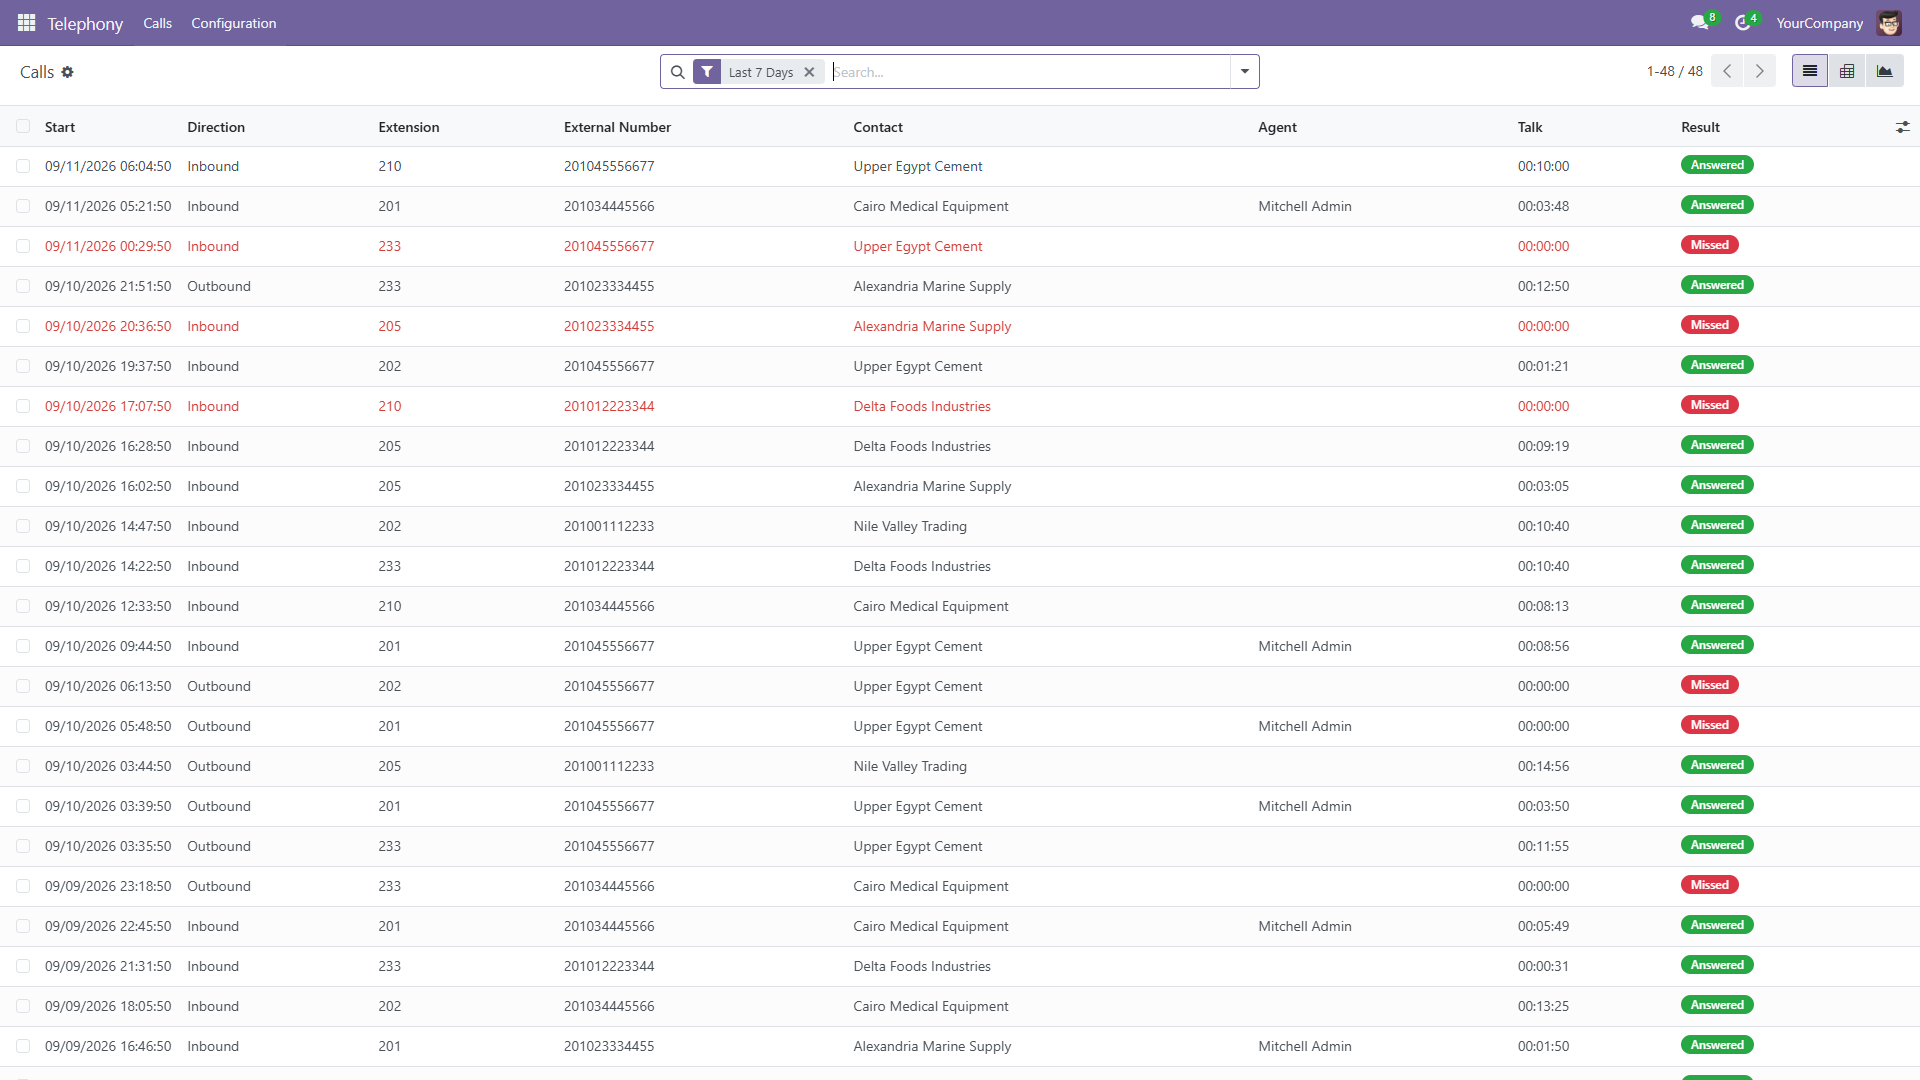Viewport: 1920px width, 1080px height.
Task: Open the Configuration menu
Action: (x=234, y=23)
